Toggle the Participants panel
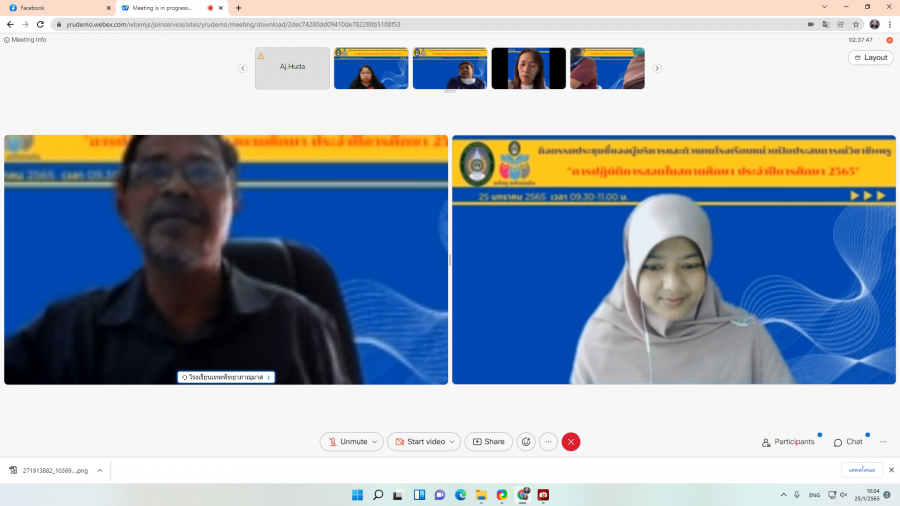The width and height of the screenshot is (900, 506). click(x=788, y=442)
